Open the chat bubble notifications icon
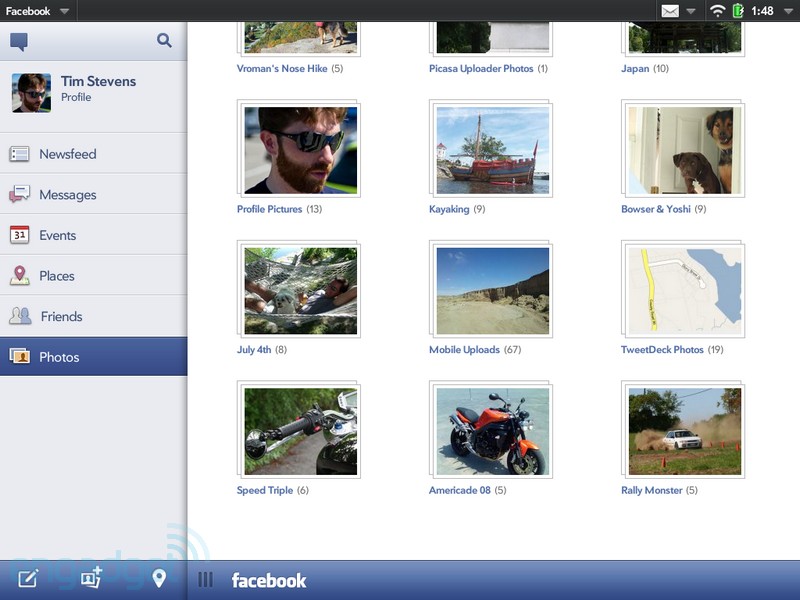This screenshot has width=800, height=600. tap(19, 41)
